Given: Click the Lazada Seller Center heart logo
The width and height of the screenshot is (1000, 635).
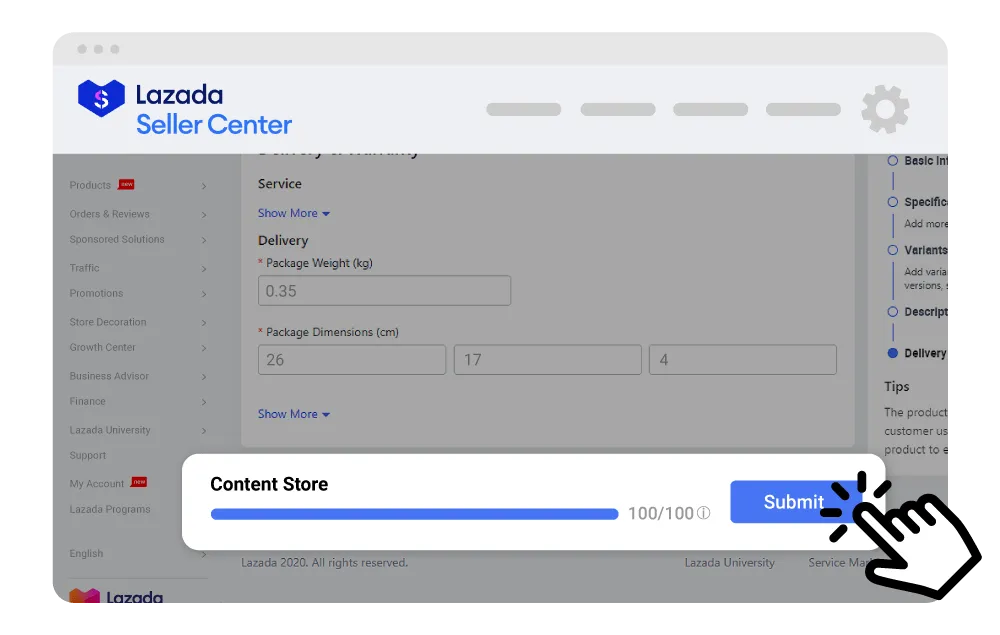Looking at the screenshot, I should tap(101, 98).
